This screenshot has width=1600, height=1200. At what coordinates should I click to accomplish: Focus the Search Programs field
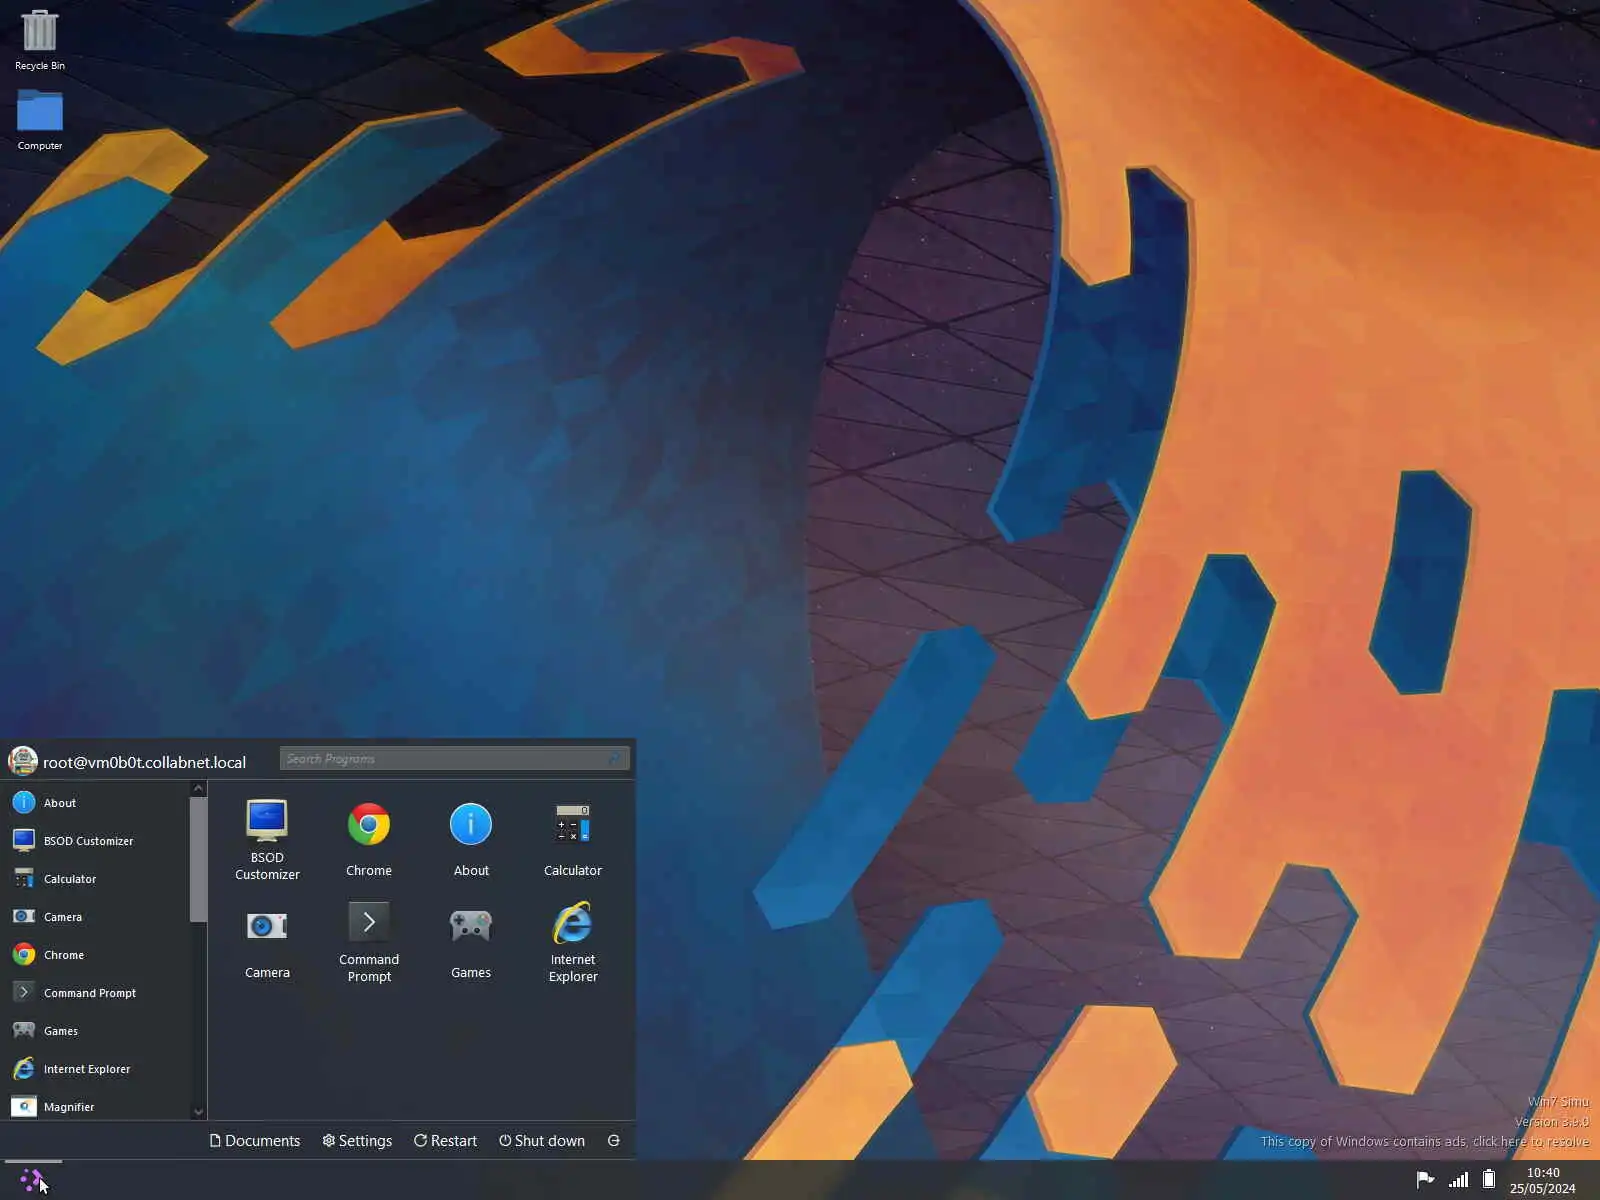click(454, 759)
